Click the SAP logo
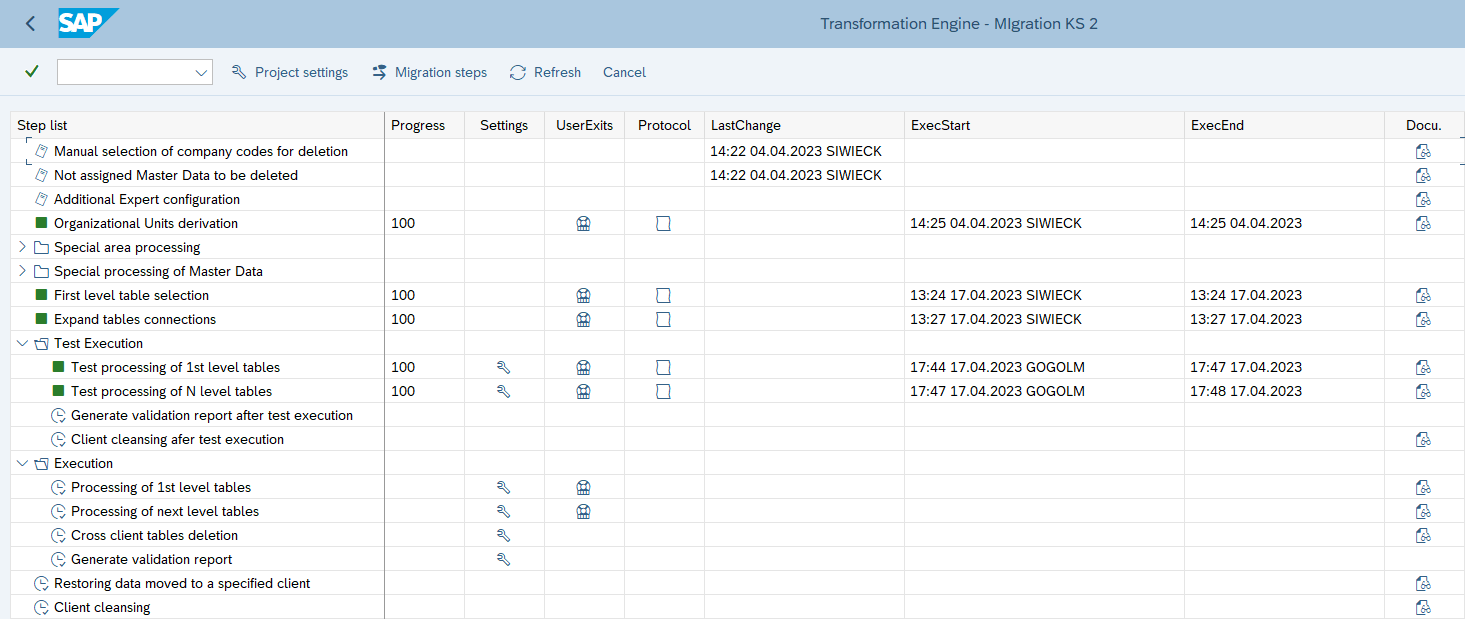1465x619 pixels. point(88,23)
